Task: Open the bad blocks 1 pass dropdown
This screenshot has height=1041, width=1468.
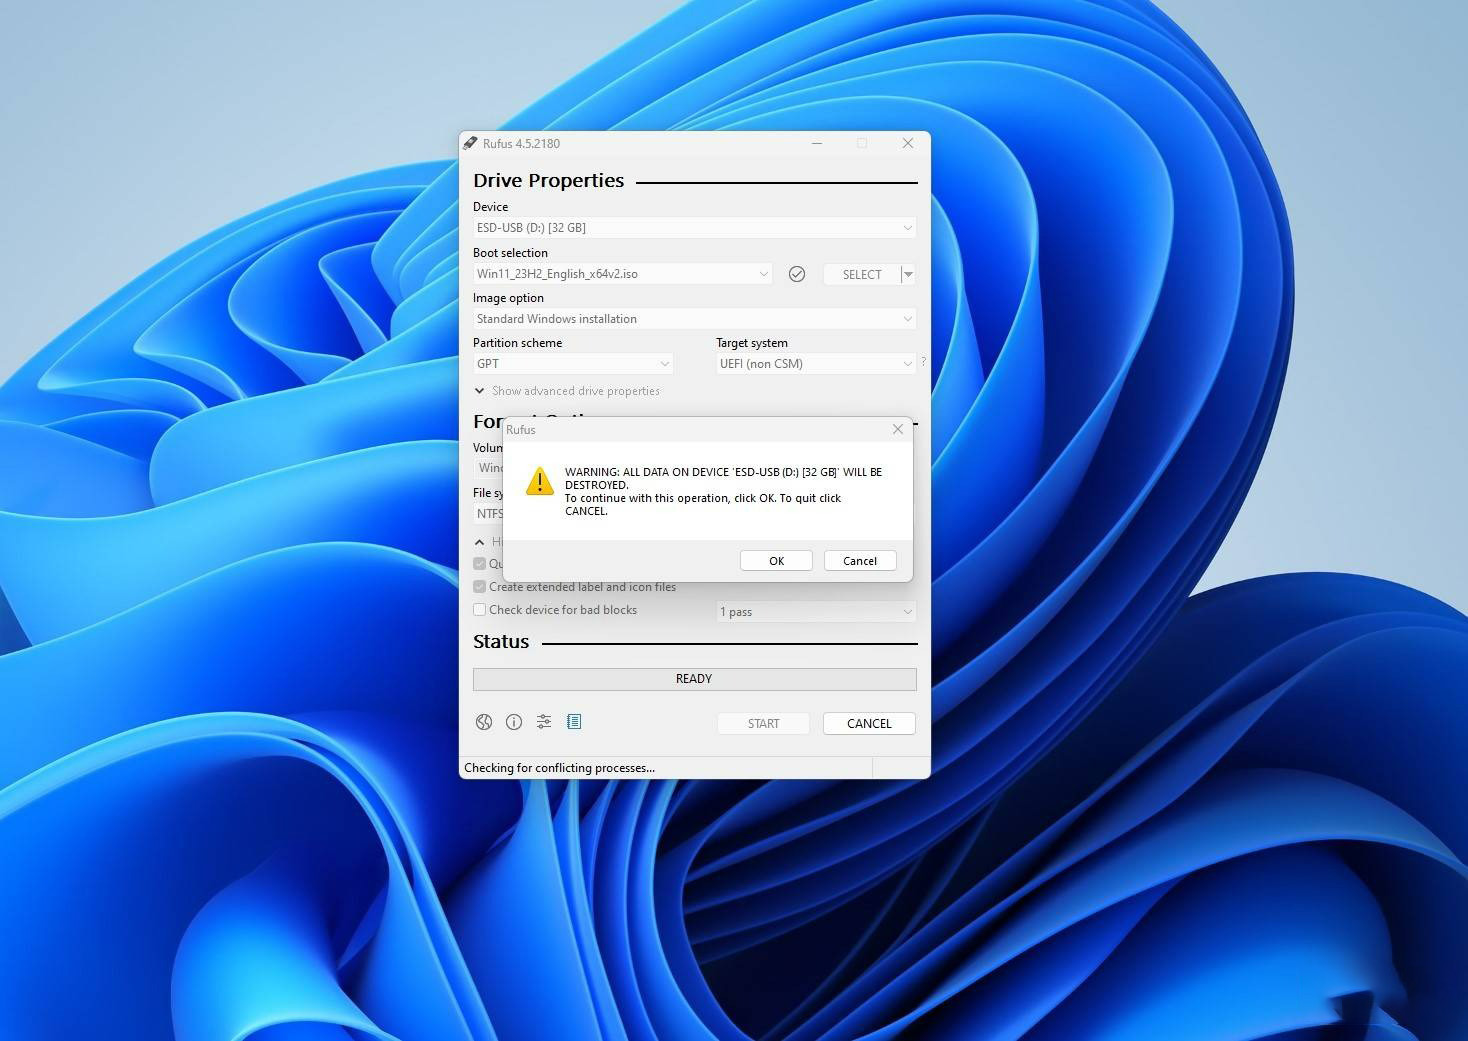Action: click(816, 612)
